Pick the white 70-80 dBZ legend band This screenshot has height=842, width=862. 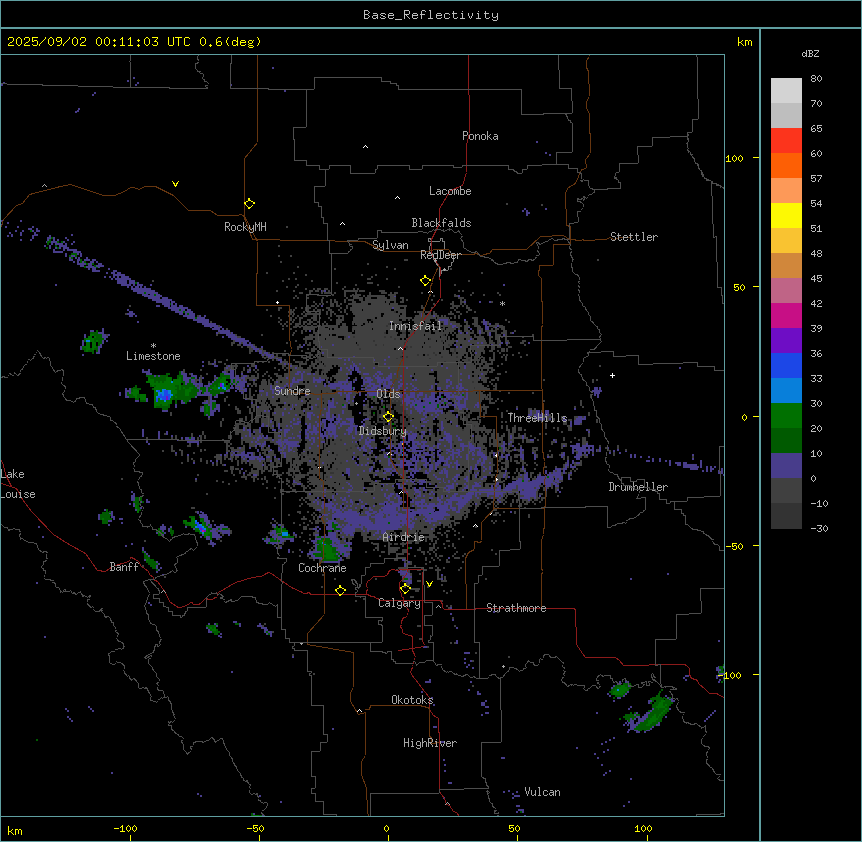[786, 91]
